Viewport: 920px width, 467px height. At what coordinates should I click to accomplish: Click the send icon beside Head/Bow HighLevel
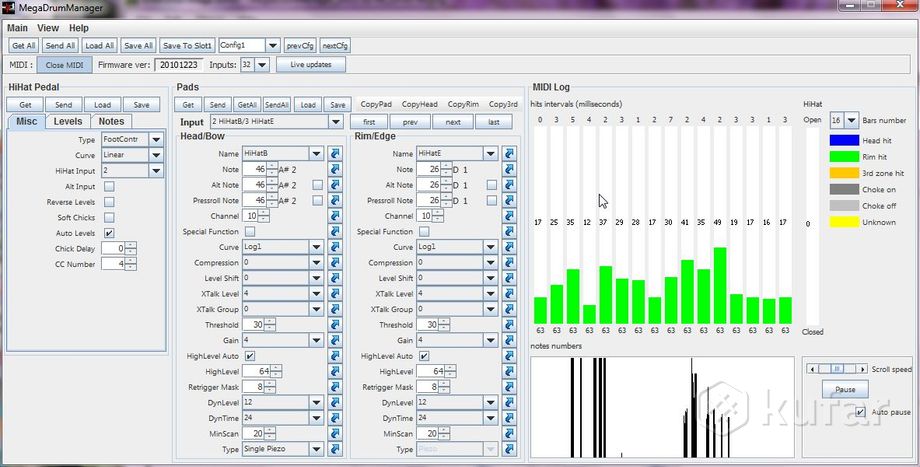click(x=335, y=371)
